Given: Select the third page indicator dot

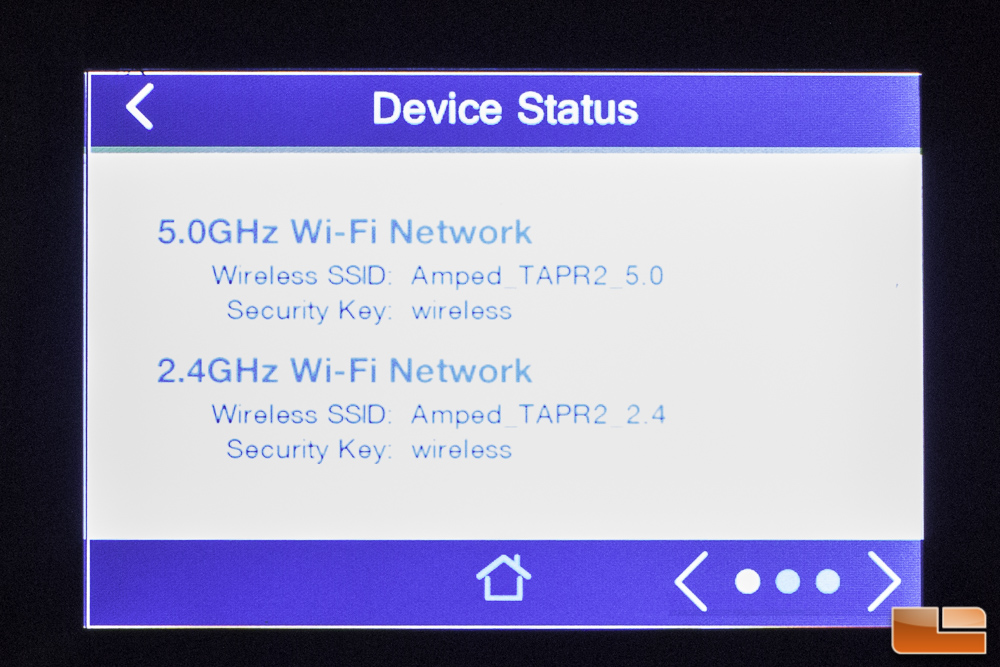Looking at the screenshot, I should (x=828, y=581).
